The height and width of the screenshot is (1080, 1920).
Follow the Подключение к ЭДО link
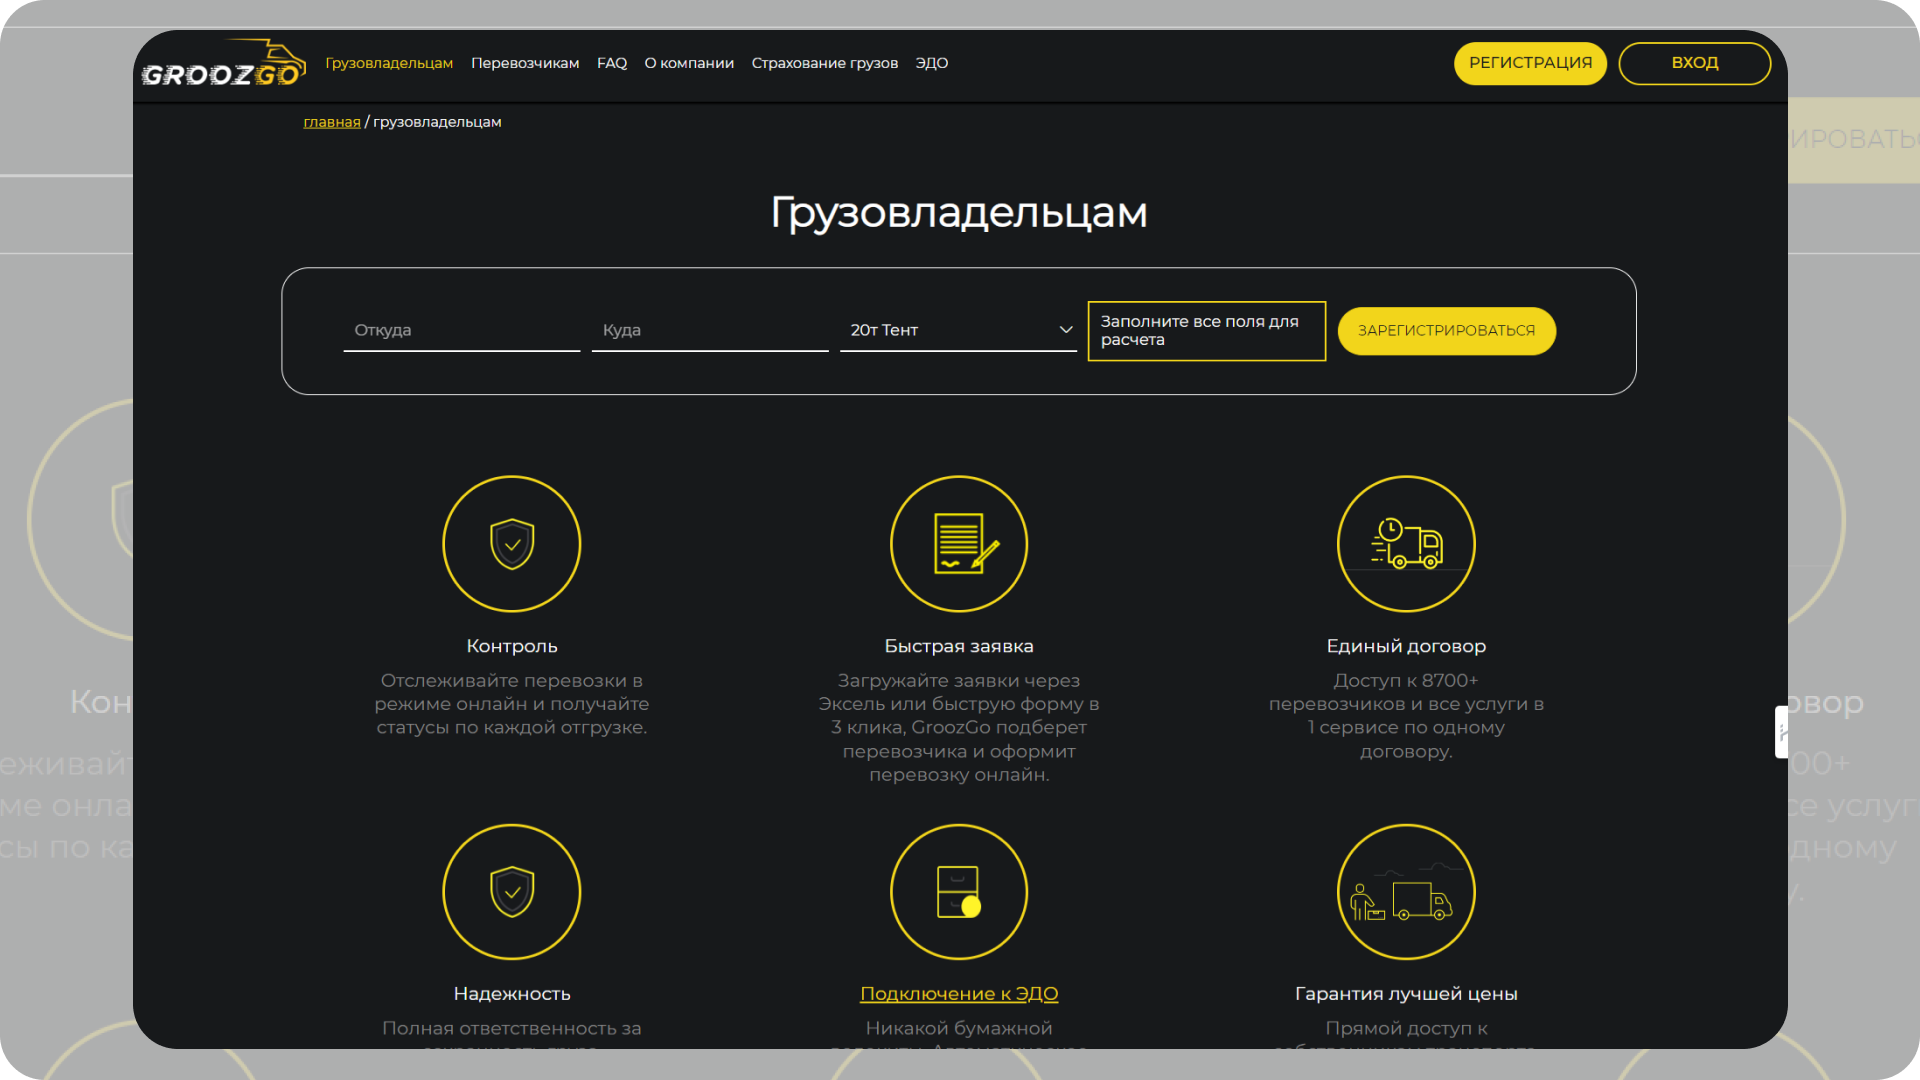pos(959,994)
